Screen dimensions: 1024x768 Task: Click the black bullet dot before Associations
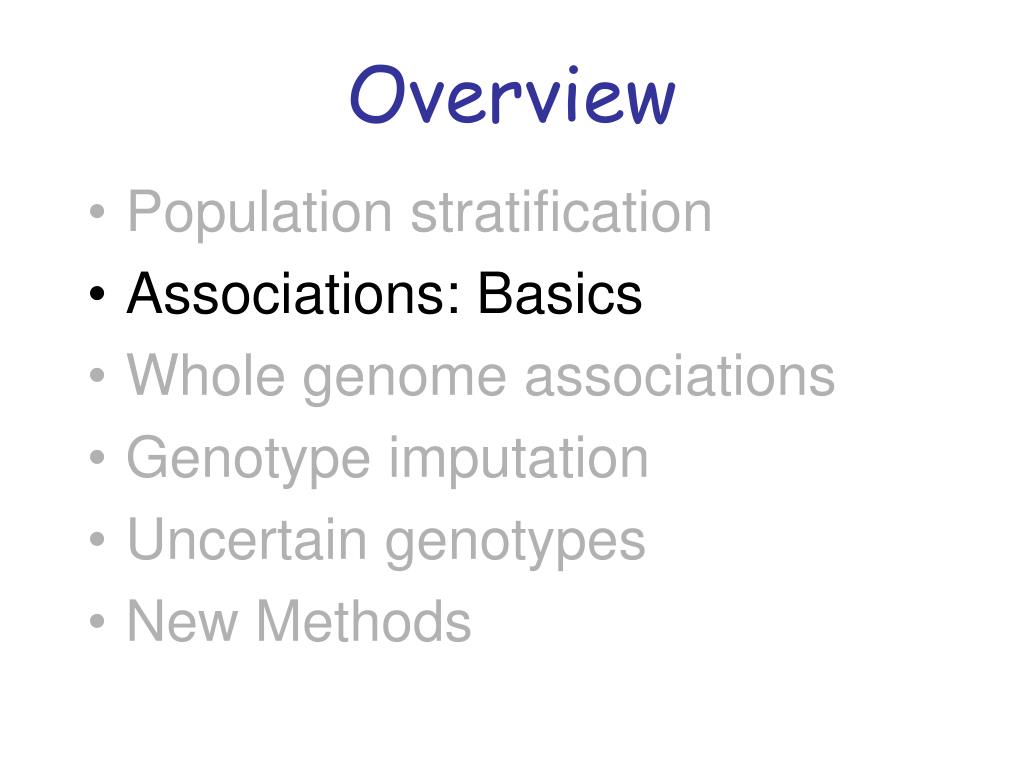[97, 293]
